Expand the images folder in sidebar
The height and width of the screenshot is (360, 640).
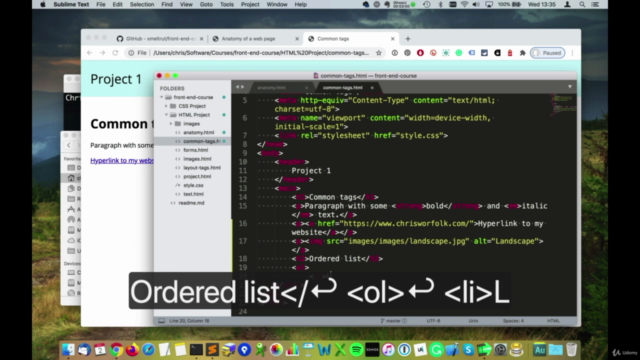[x=171, y=124]
